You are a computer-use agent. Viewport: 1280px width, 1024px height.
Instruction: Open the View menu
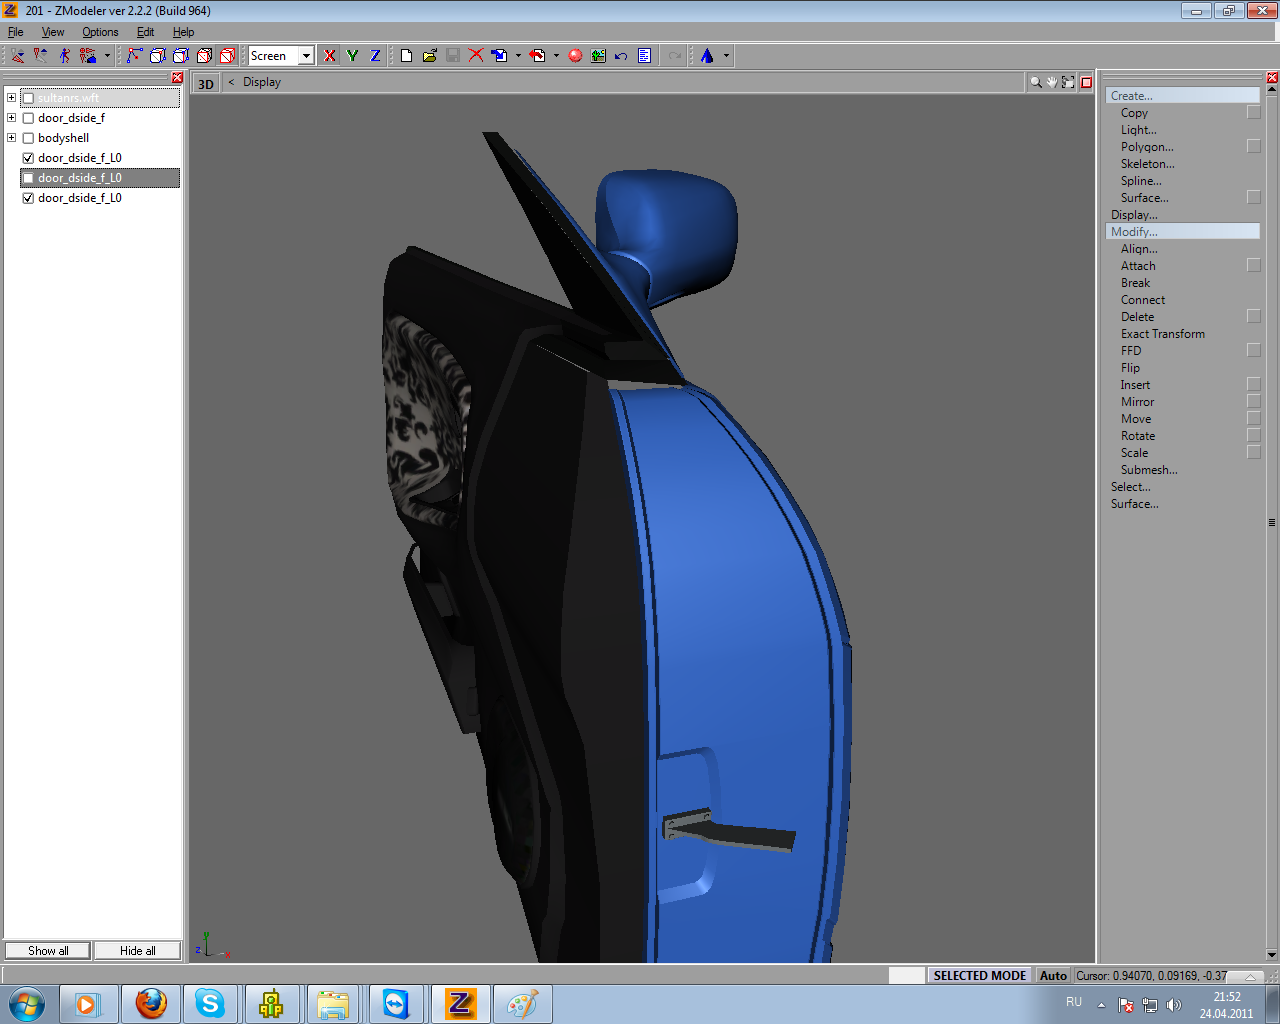click(53, 32)
